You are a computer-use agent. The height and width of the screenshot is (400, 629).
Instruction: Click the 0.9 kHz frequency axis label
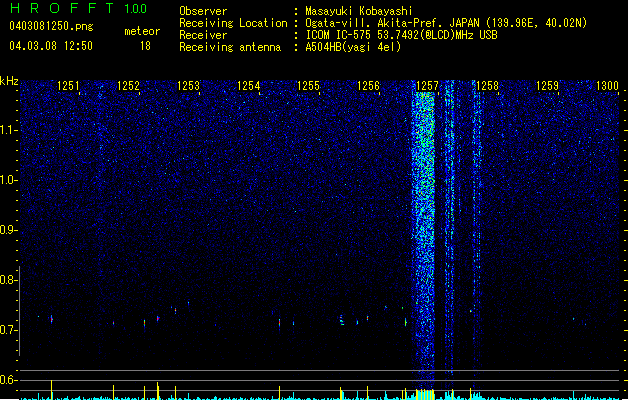click(8, 230)
